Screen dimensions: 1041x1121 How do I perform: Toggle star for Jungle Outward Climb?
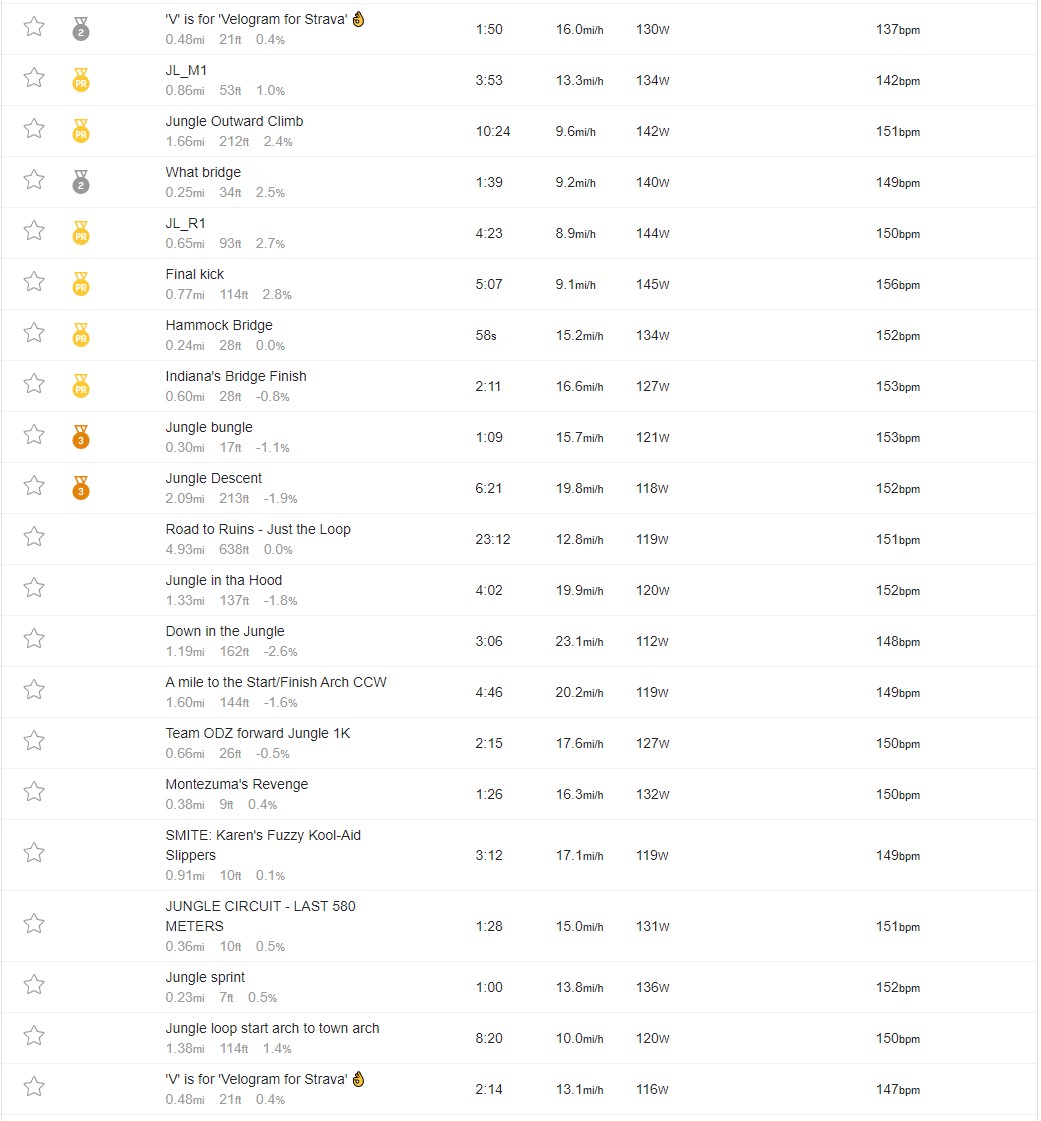pos(34,129)
